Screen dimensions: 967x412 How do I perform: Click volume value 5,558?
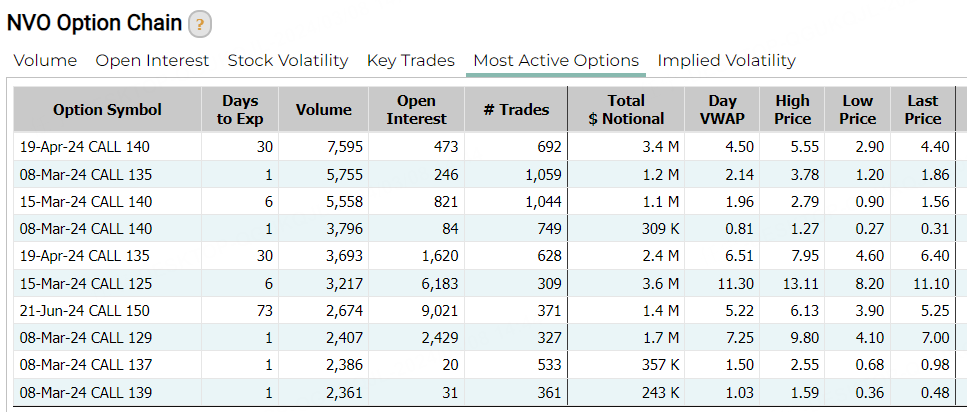[345, 202]
